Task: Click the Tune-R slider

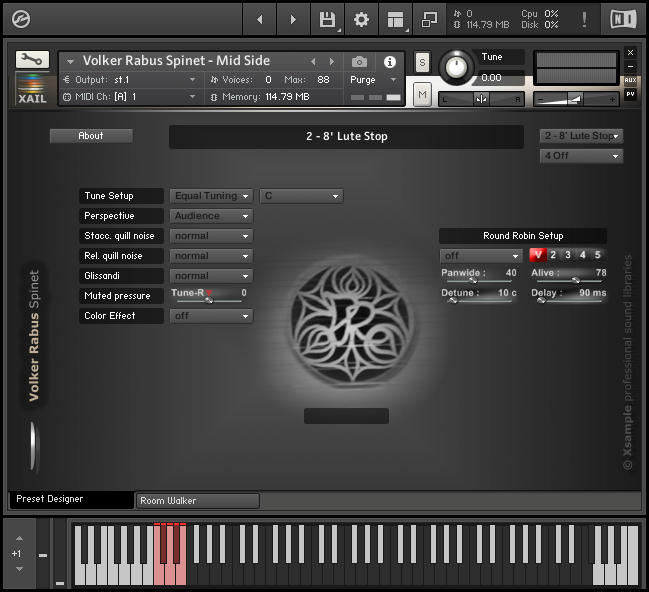Action: click(x=209, y=300)
